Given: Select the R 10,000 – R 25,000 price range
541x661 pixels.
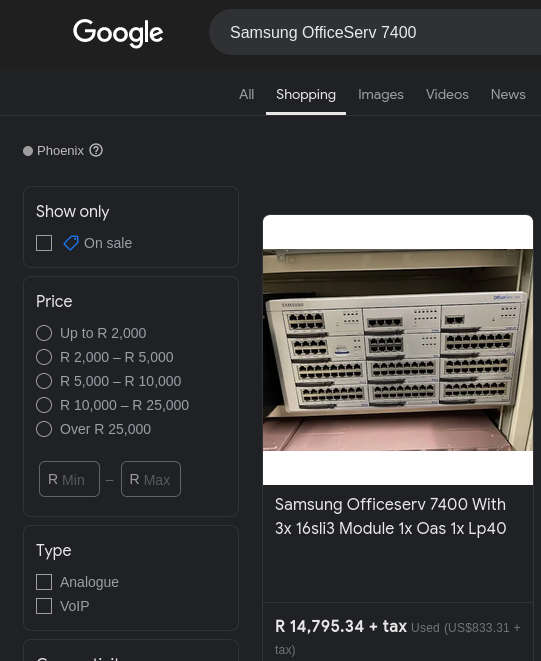Looking at the screenshot, I should 44,405.
